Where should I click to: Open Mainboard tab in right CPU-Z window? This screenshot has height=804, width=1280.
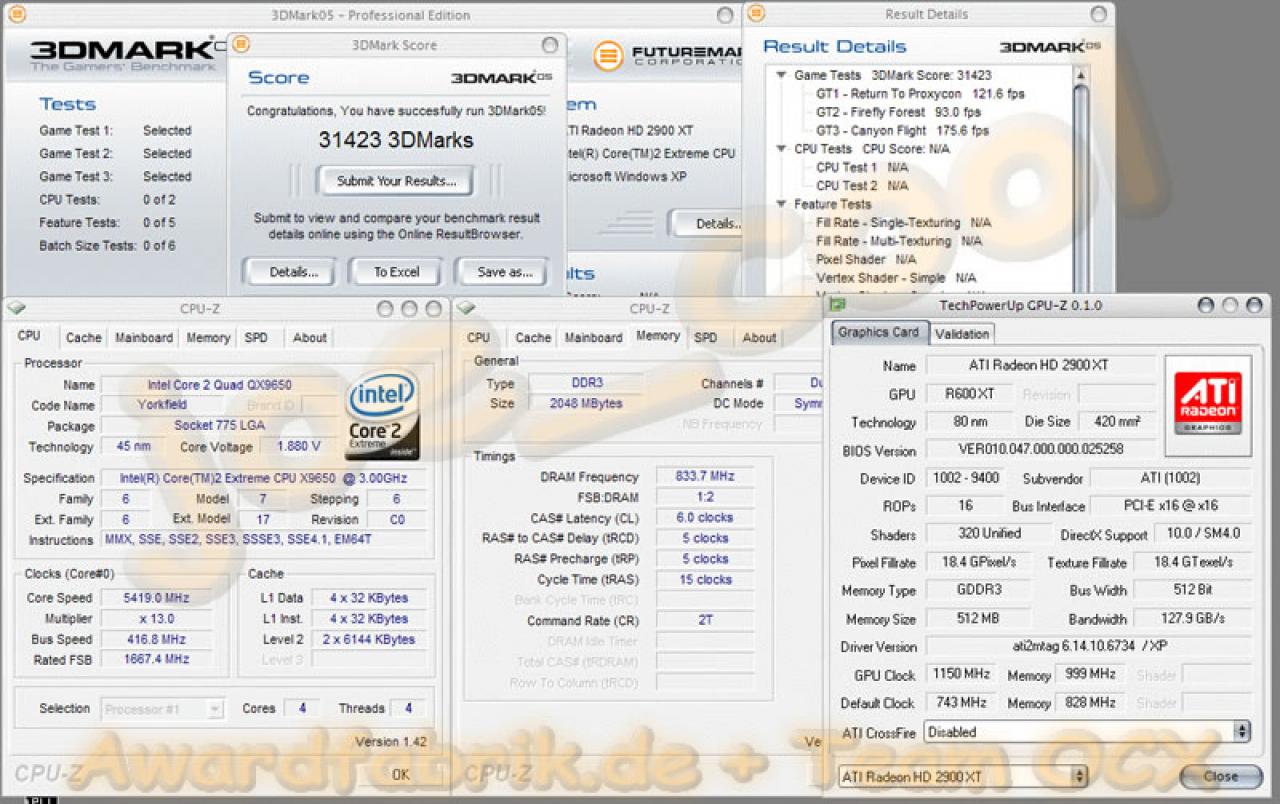coord(594,338)
